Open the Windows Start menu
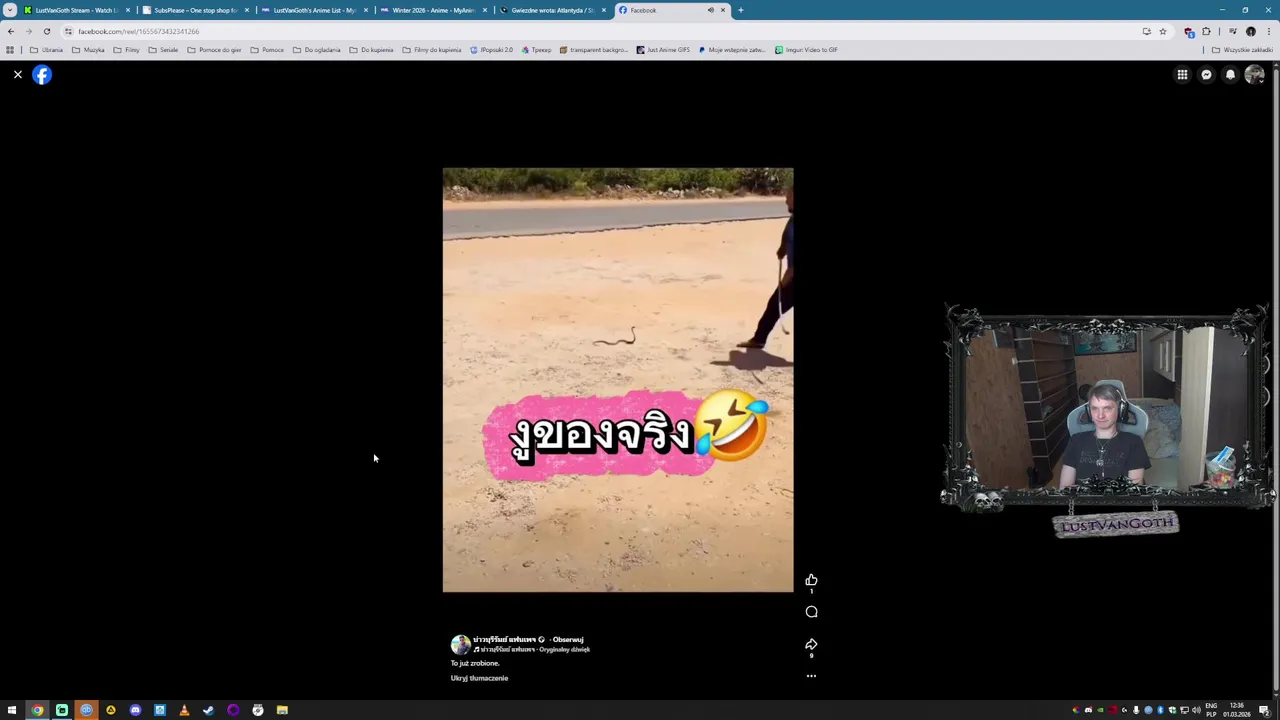 tap(12, 710)
